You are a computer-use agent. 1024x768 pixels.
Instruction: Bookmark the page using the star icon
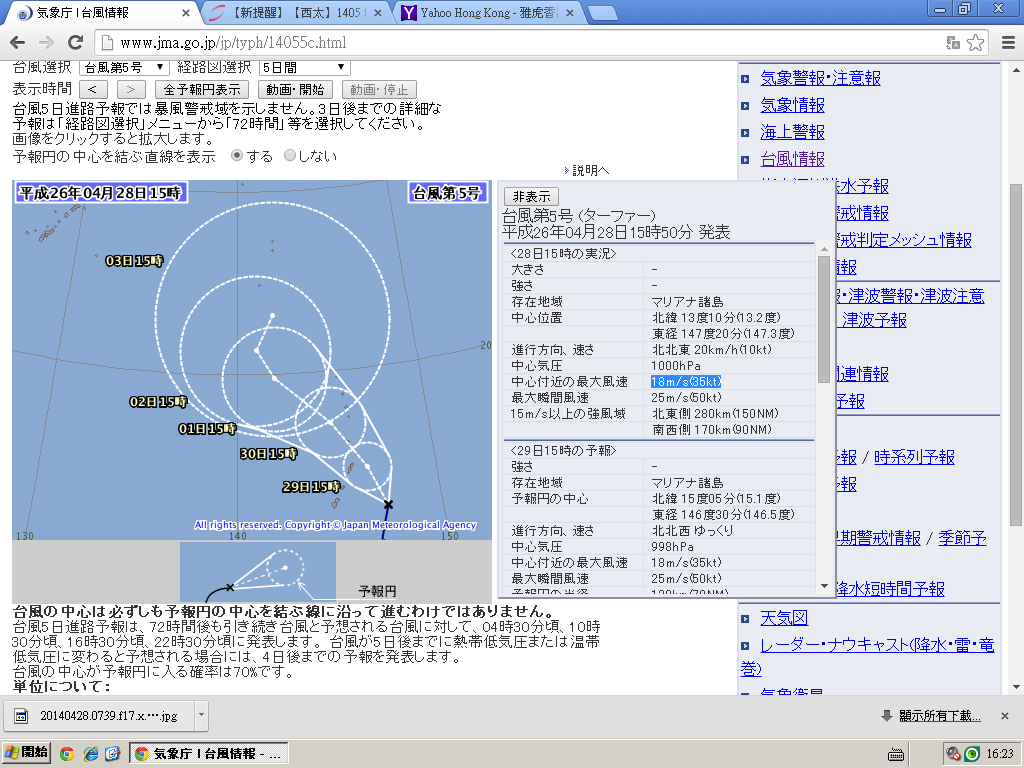pyautogui.click(x=975, y=44)
